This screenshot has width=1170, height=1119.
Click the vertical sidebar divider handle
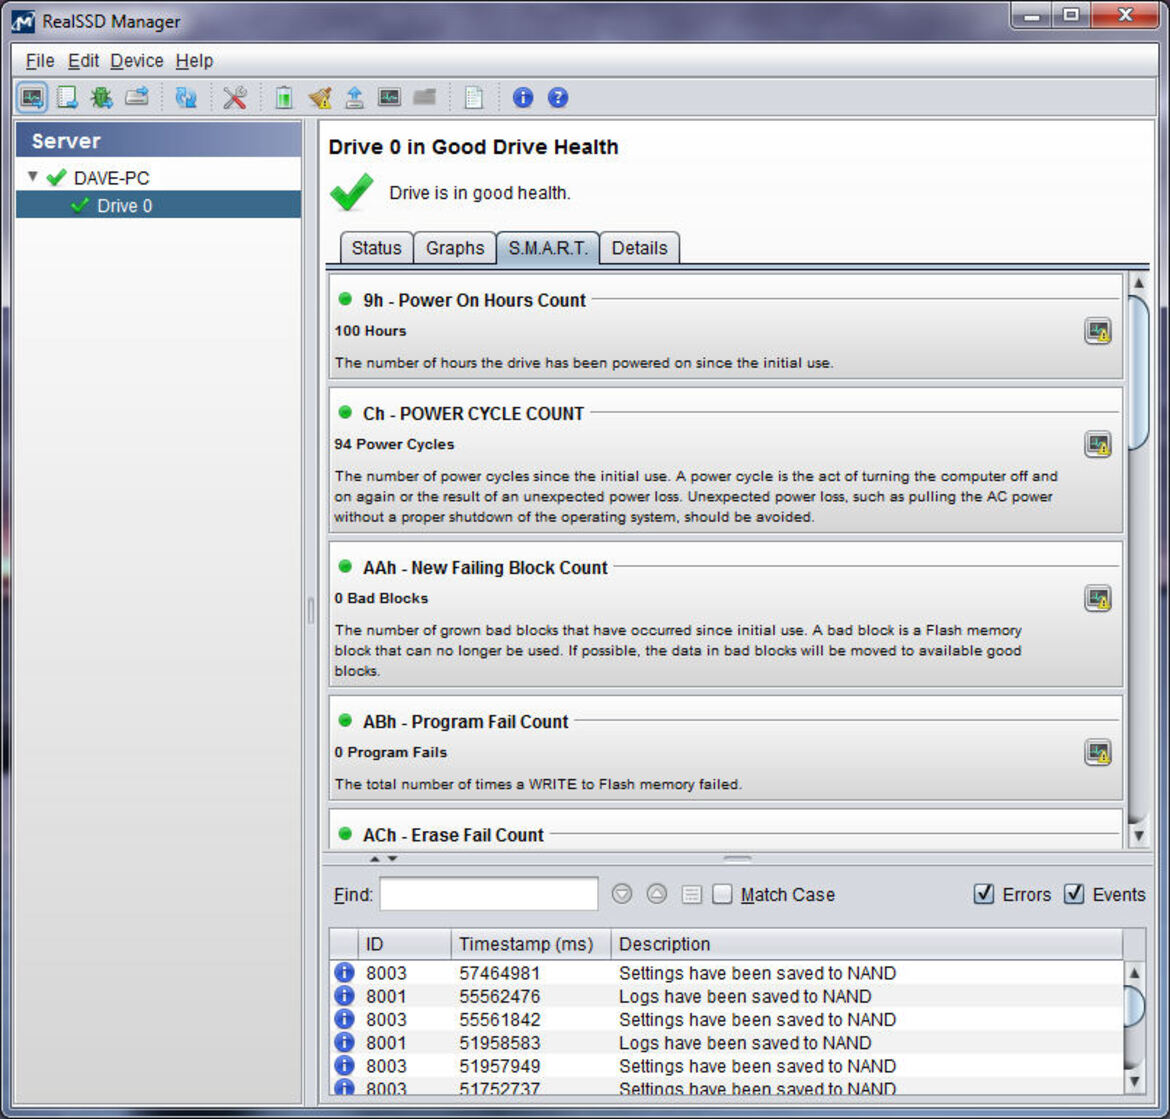[x=310, y=611]
